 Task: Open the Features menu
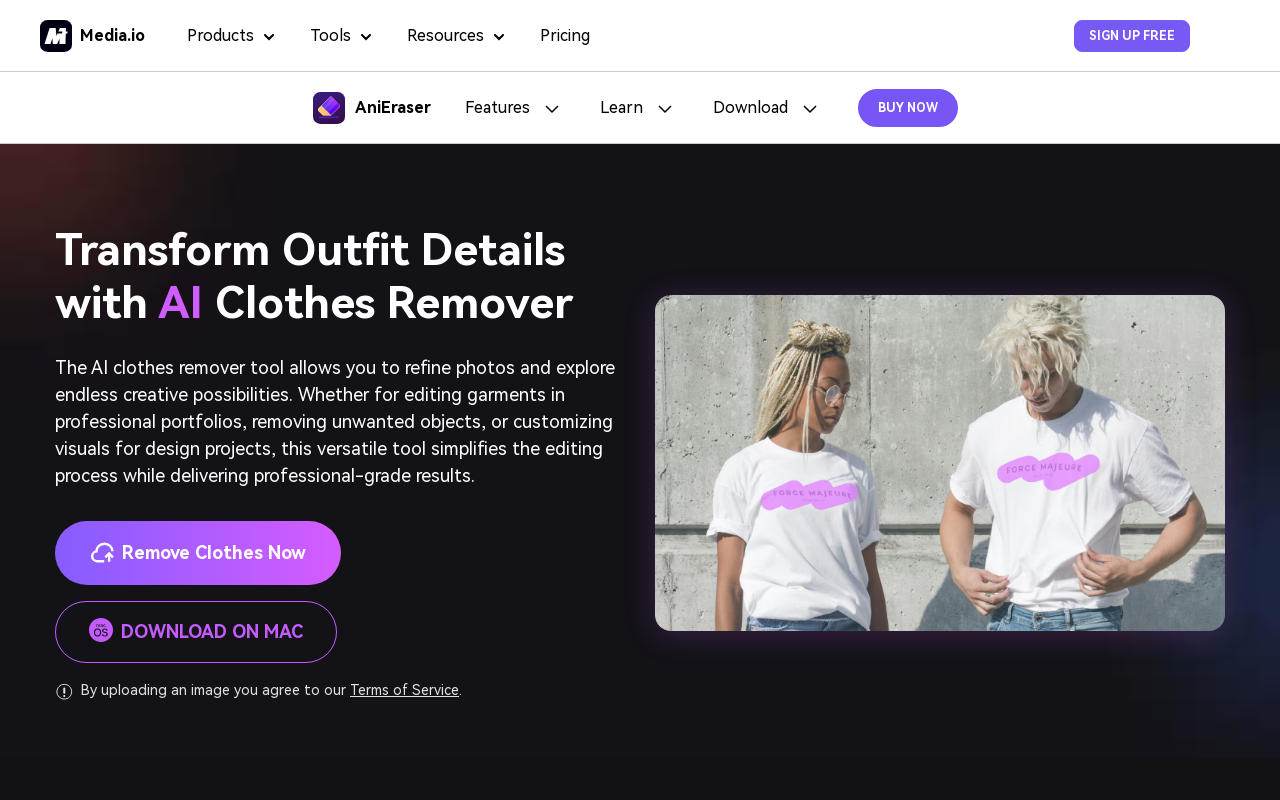coord(497,108)
